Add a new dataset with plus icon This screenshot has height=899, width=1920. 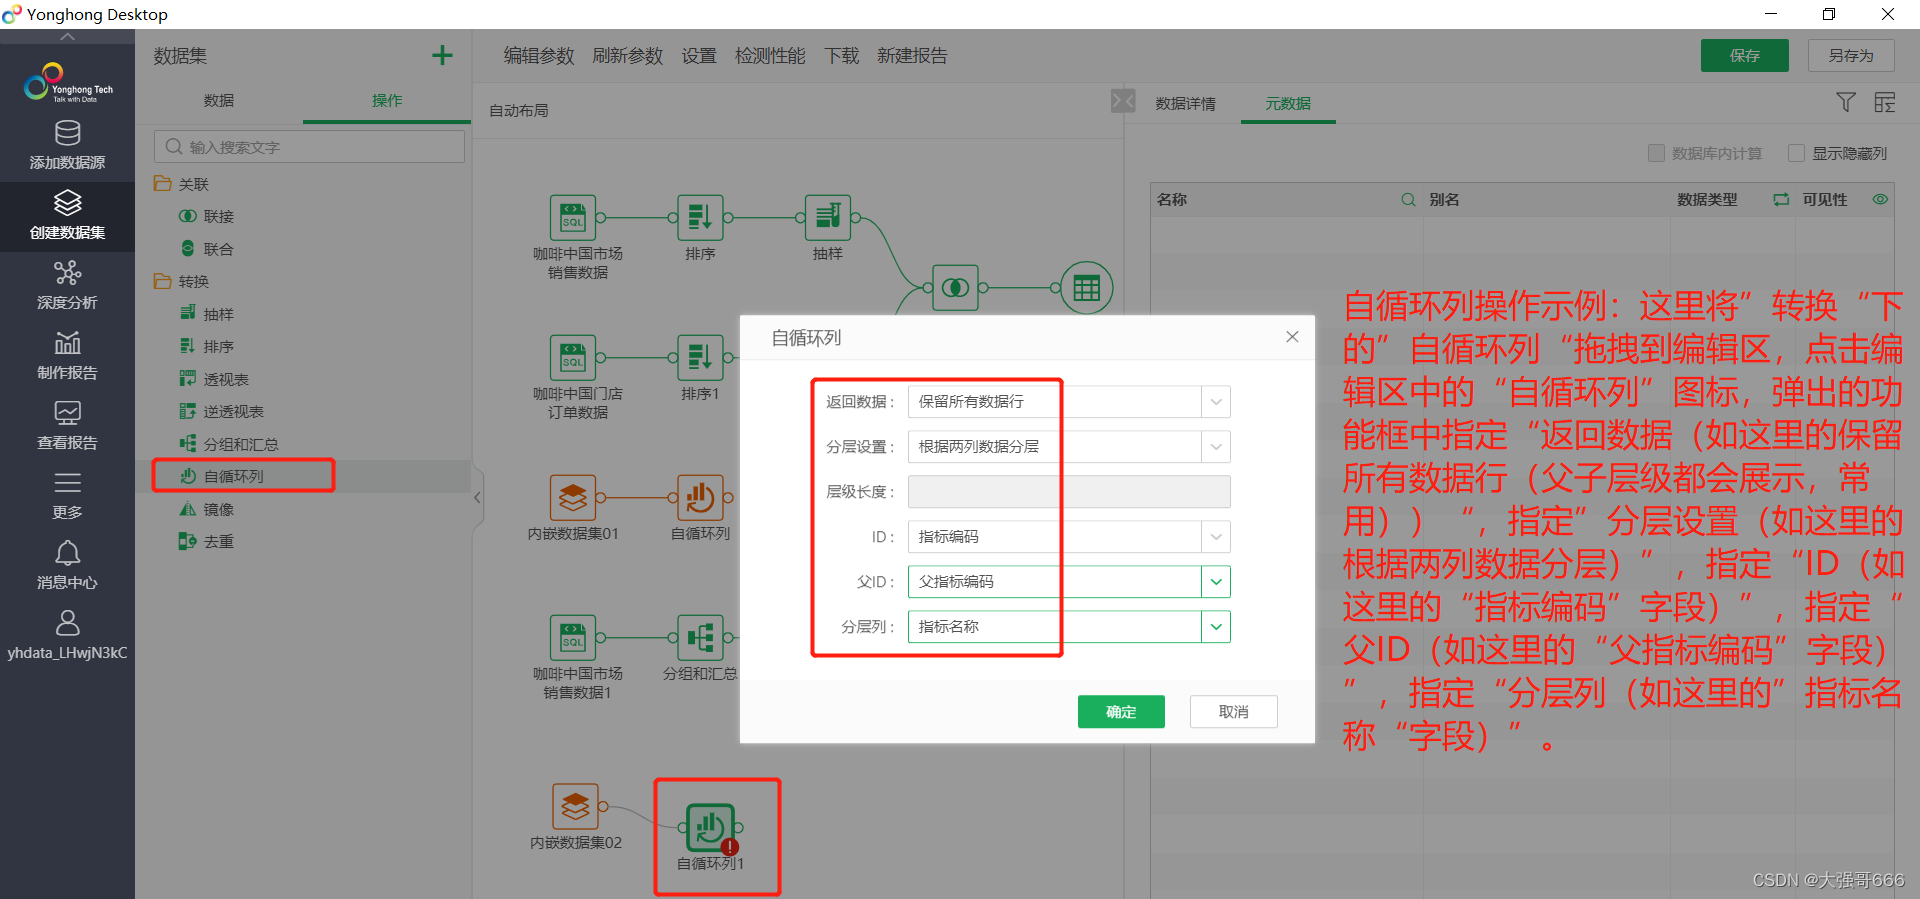[442, 56]
